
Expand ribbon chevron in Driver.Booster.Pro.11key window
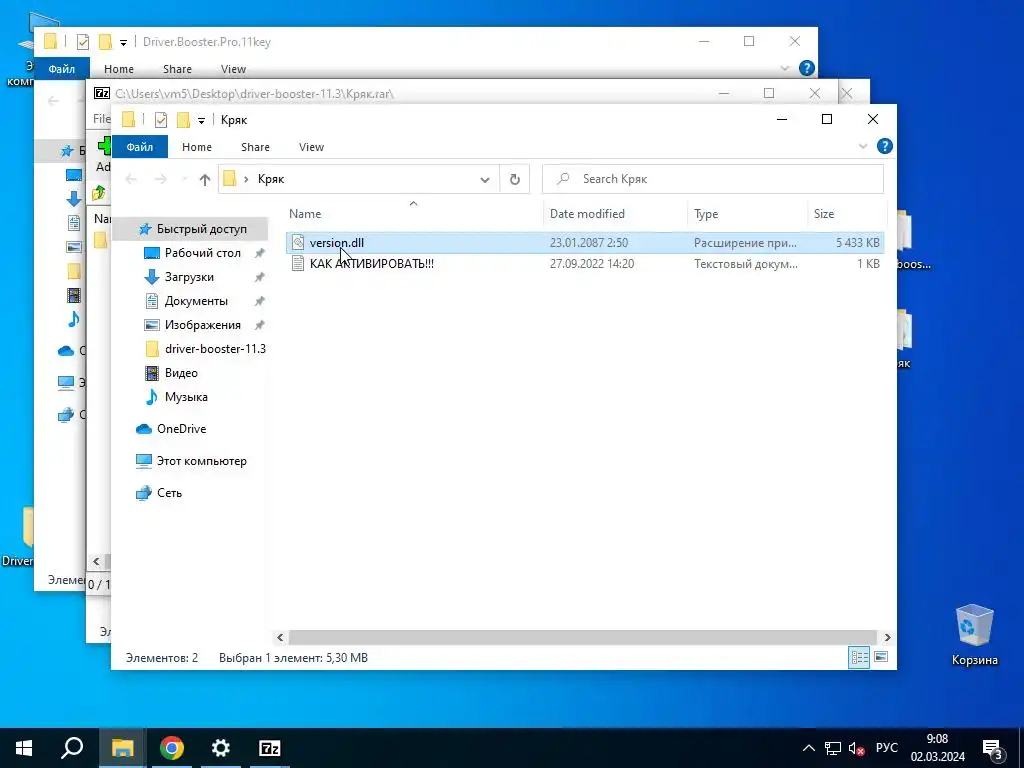click(785, 68)
